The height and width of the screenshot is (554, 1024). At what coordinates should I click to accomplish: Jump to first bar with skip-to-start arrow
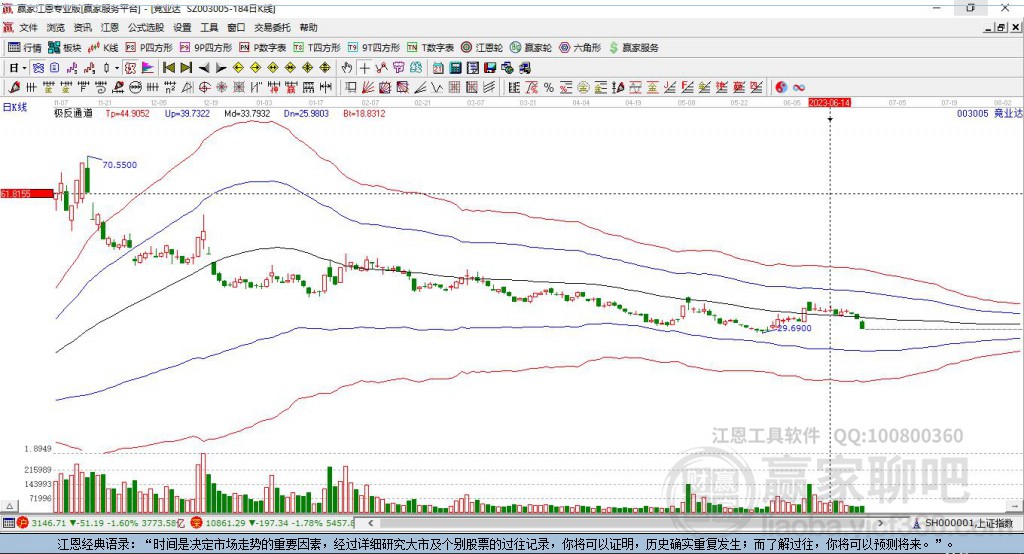click(x=168, y=68)
